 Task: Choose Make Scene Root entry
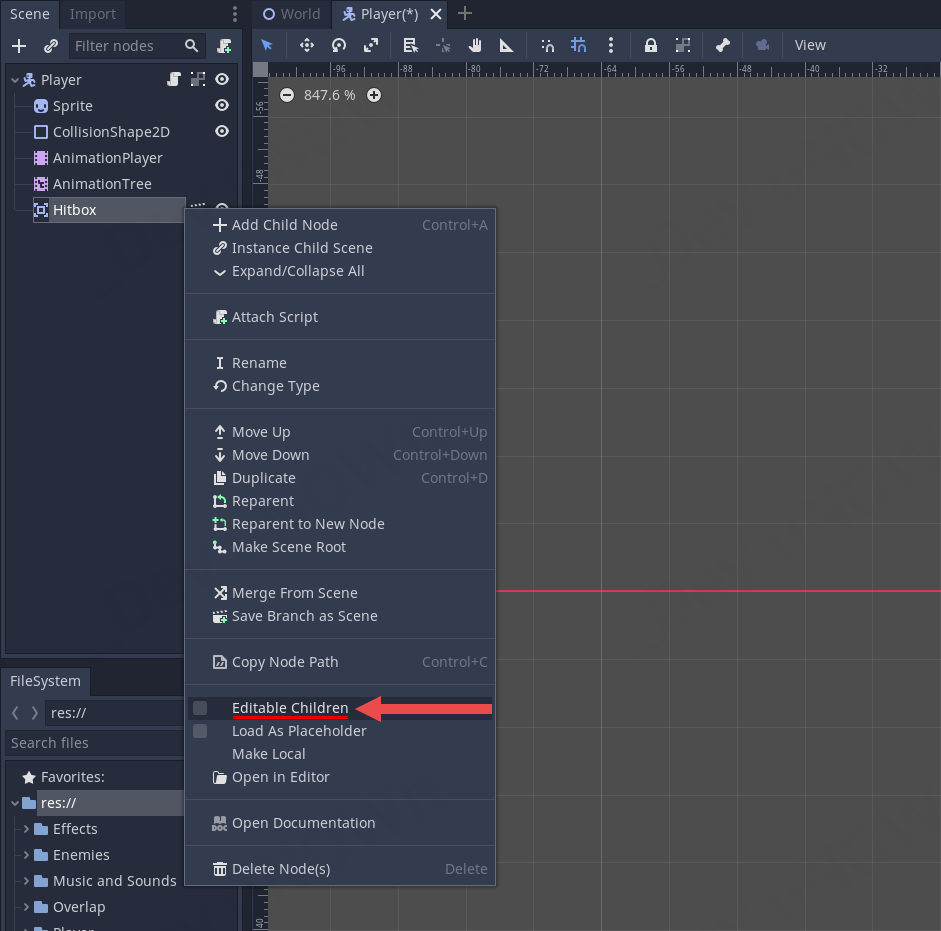pyautogui.click(x=340, y=547)
